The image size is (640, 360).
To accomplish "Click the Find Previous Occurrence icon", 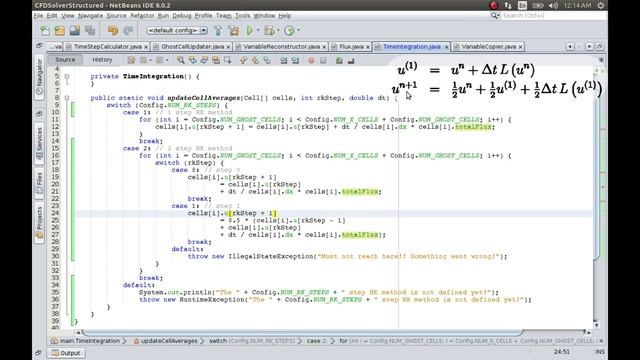I will click(192, 60).
